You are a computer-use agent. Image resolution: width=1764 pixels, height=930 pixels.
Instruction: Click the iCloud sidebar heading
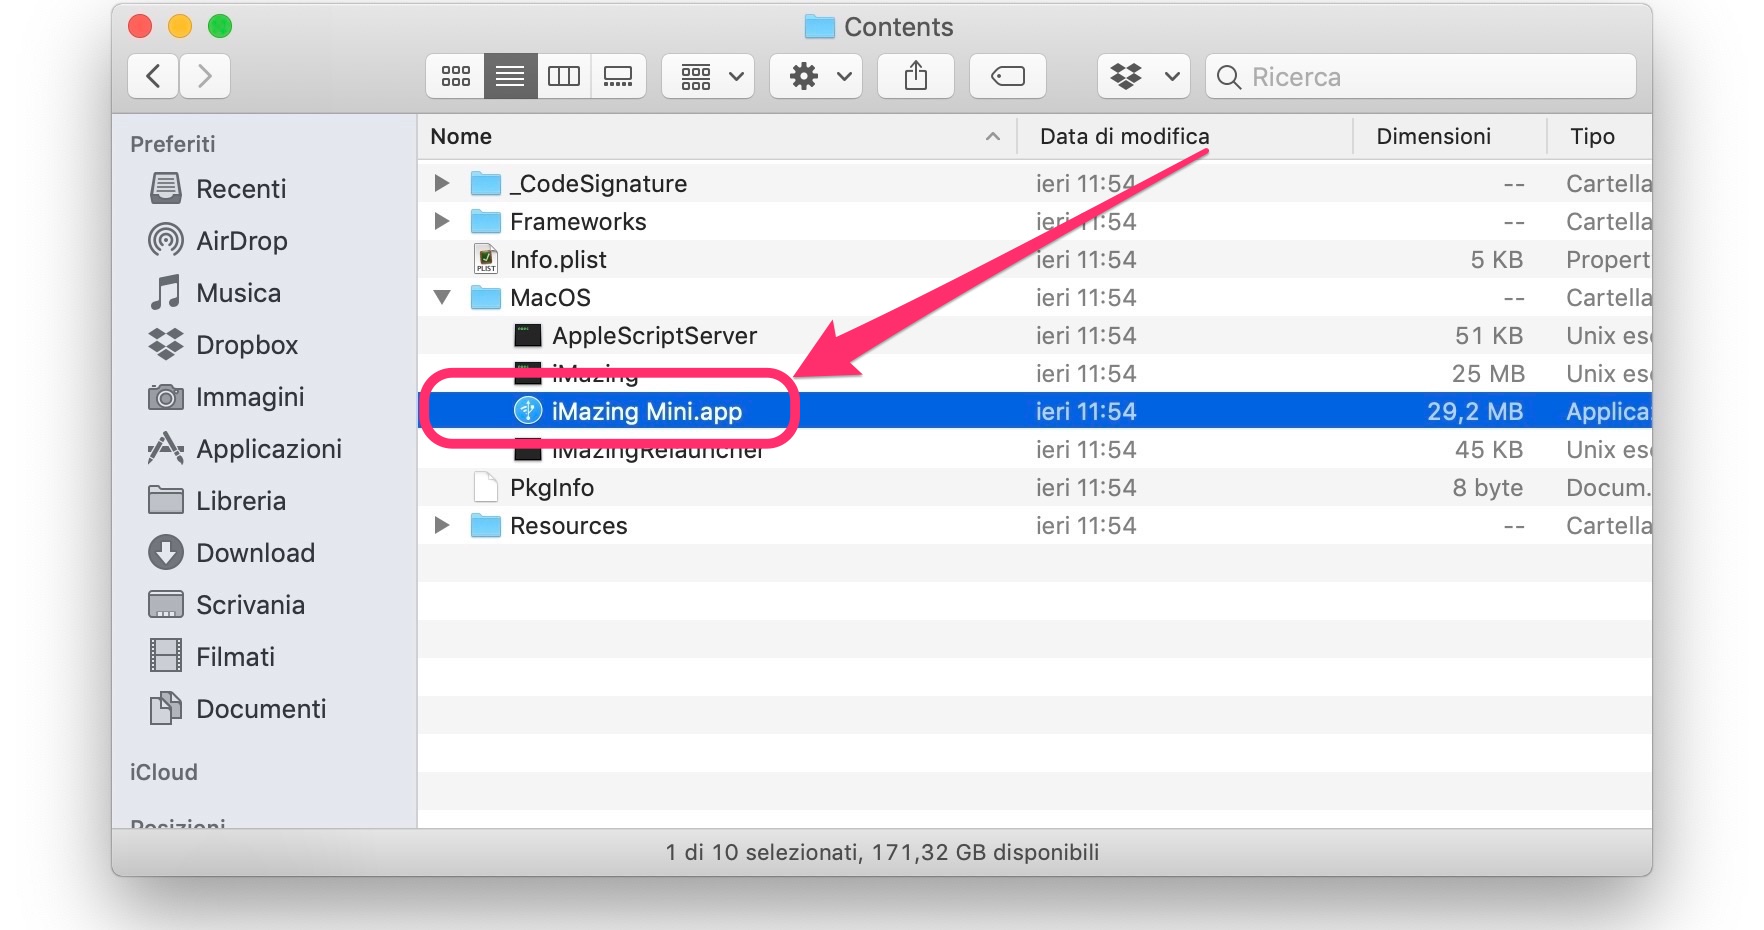[x=163, y=772]
